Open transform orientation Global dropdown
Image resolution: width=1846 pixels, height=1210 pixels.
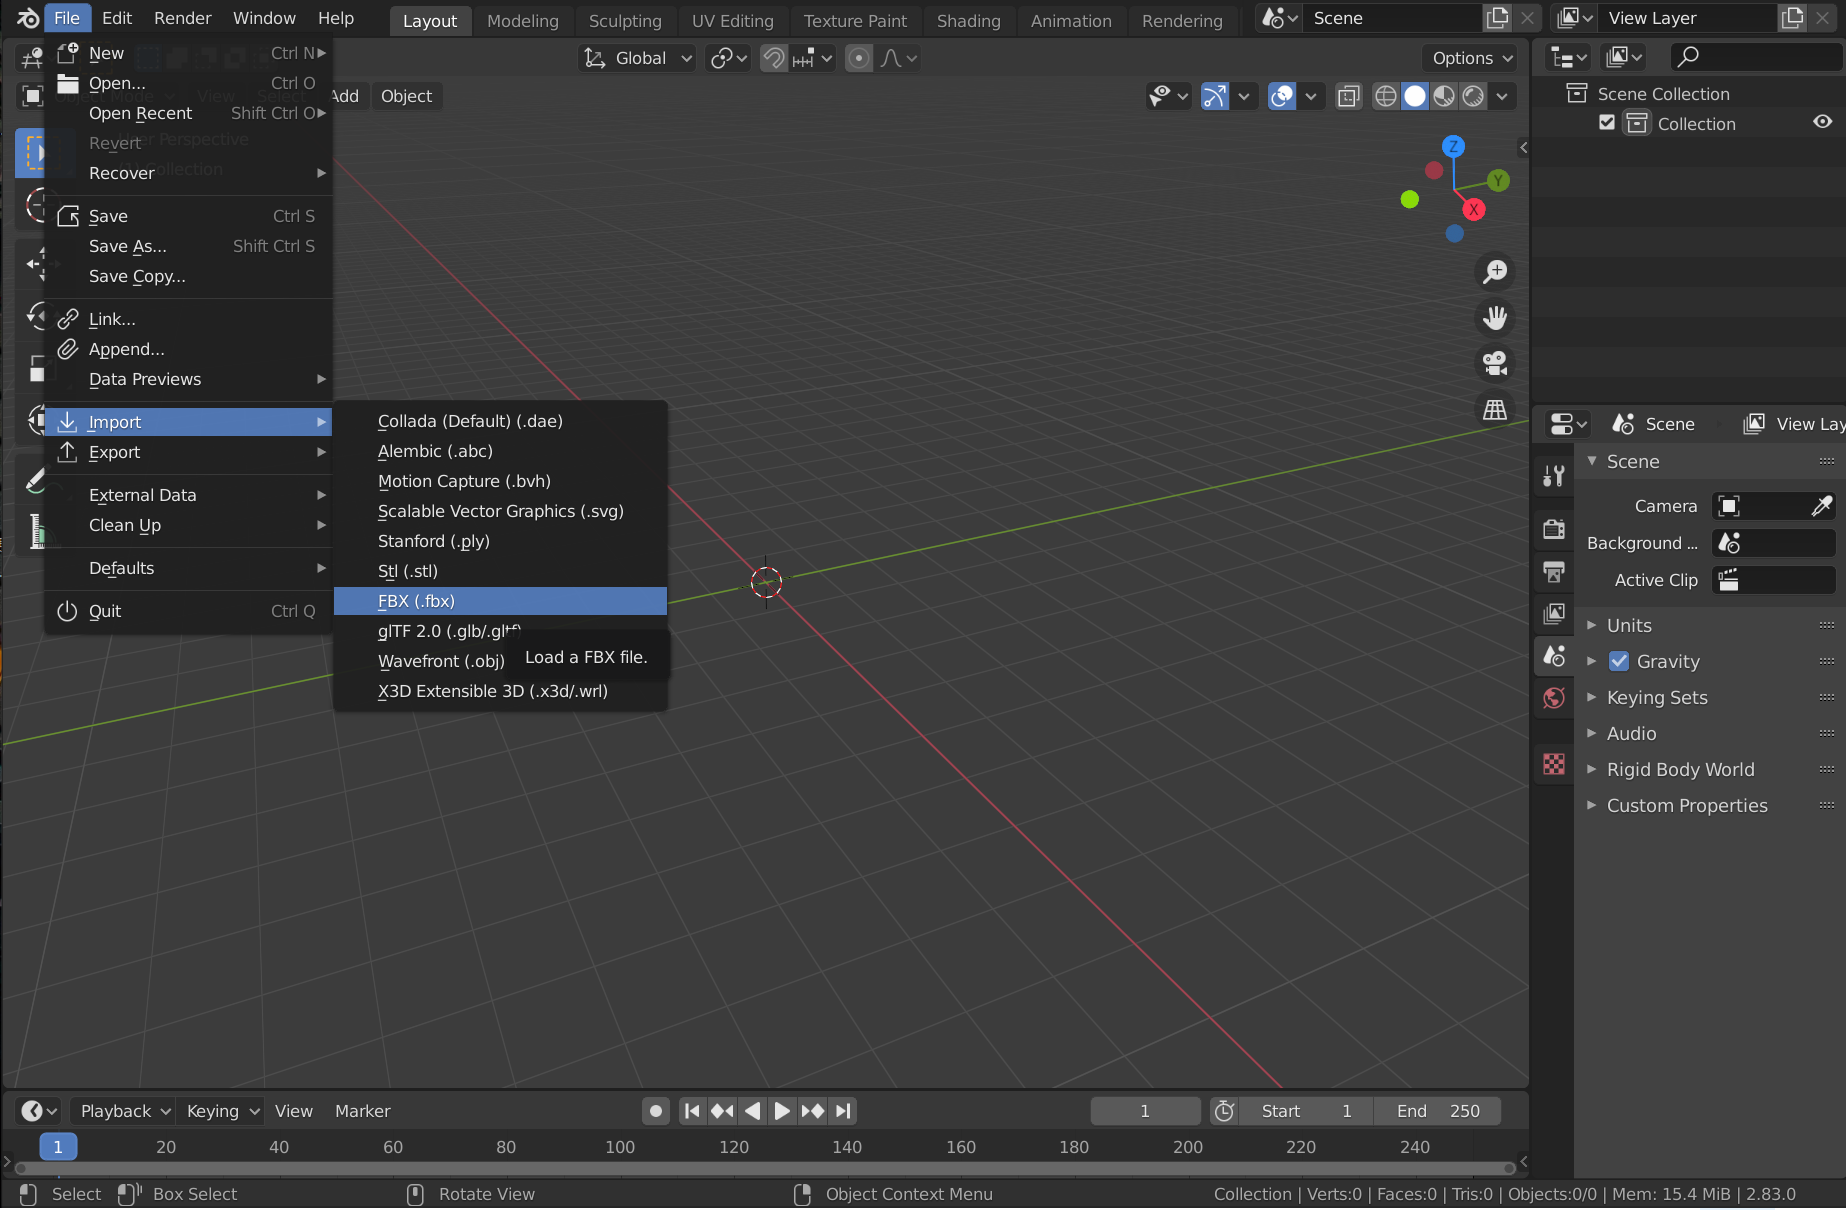coord(638,58)
